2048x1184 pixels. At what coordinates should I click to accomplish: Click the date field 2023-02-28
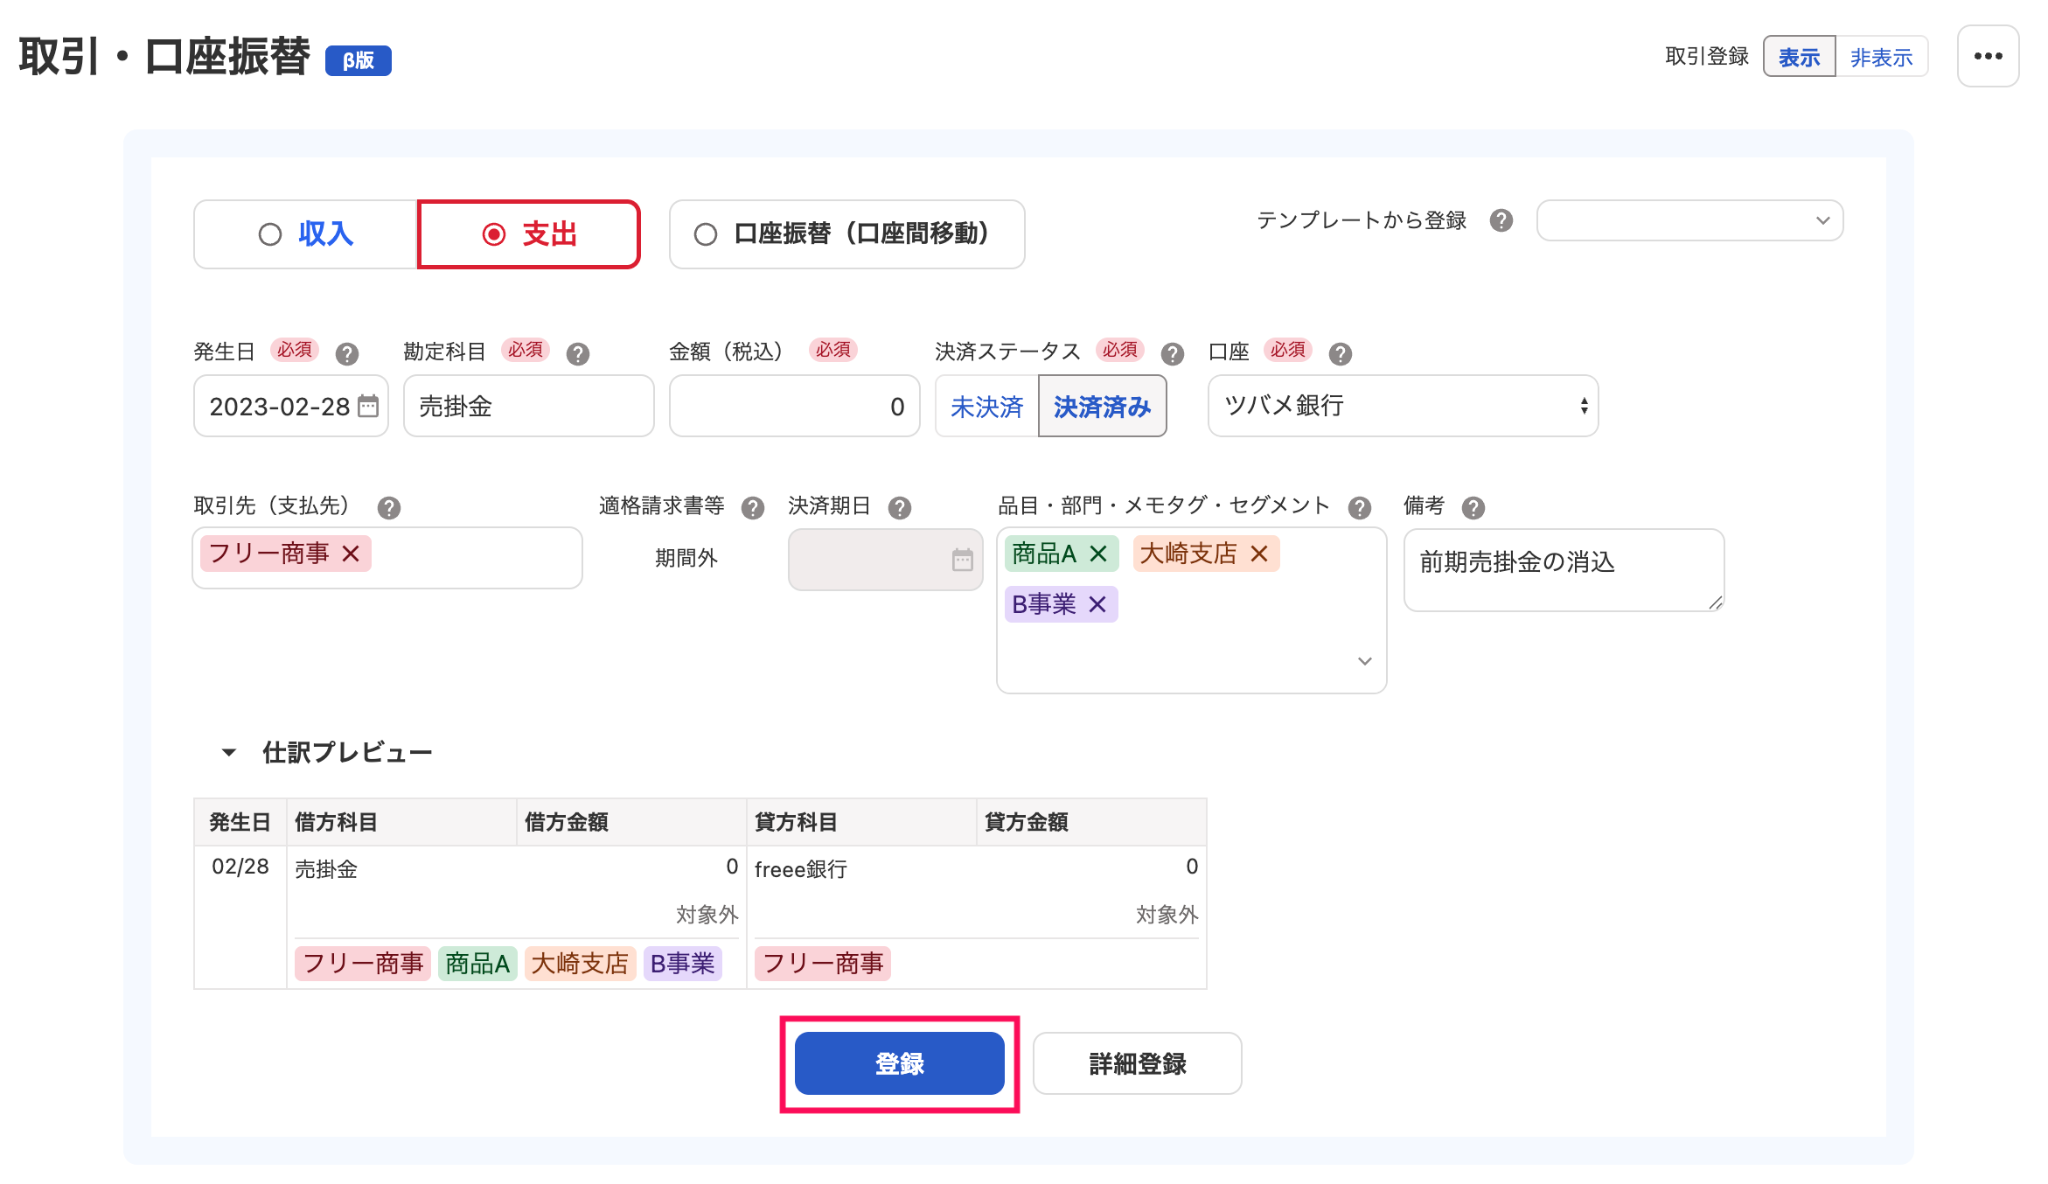[290, 406]
